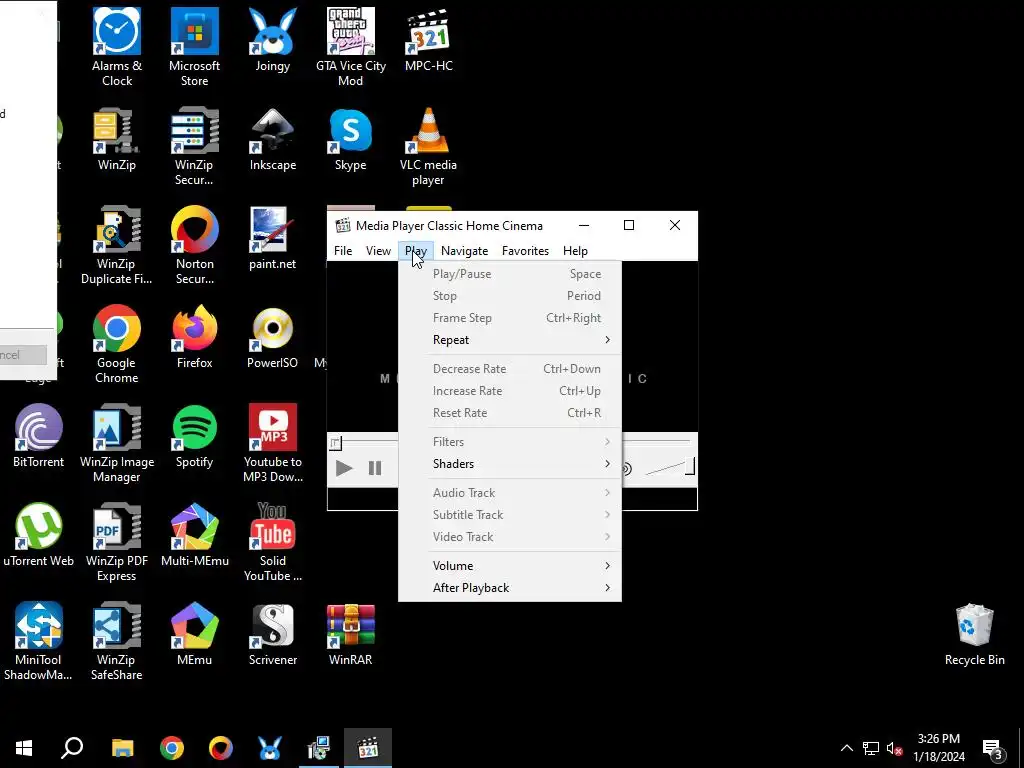Click the Play button in player controls
This screenshot has width=1024, height=768.
tap(344, 468)
